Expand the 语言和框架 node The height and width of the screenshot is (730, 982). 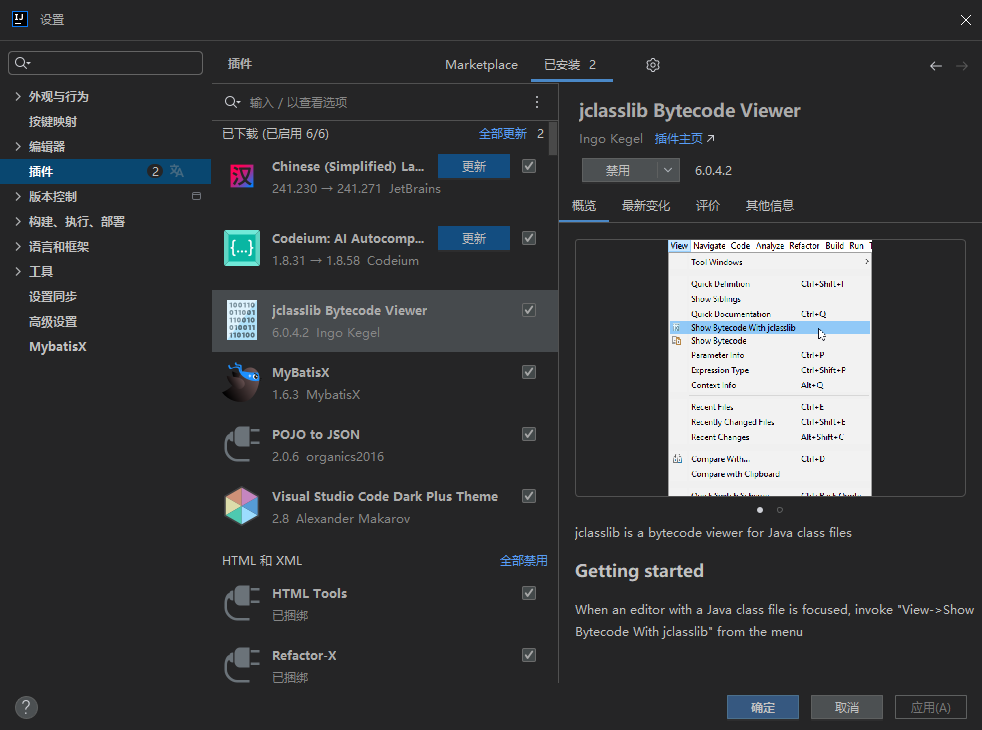(x=18, y=247)
